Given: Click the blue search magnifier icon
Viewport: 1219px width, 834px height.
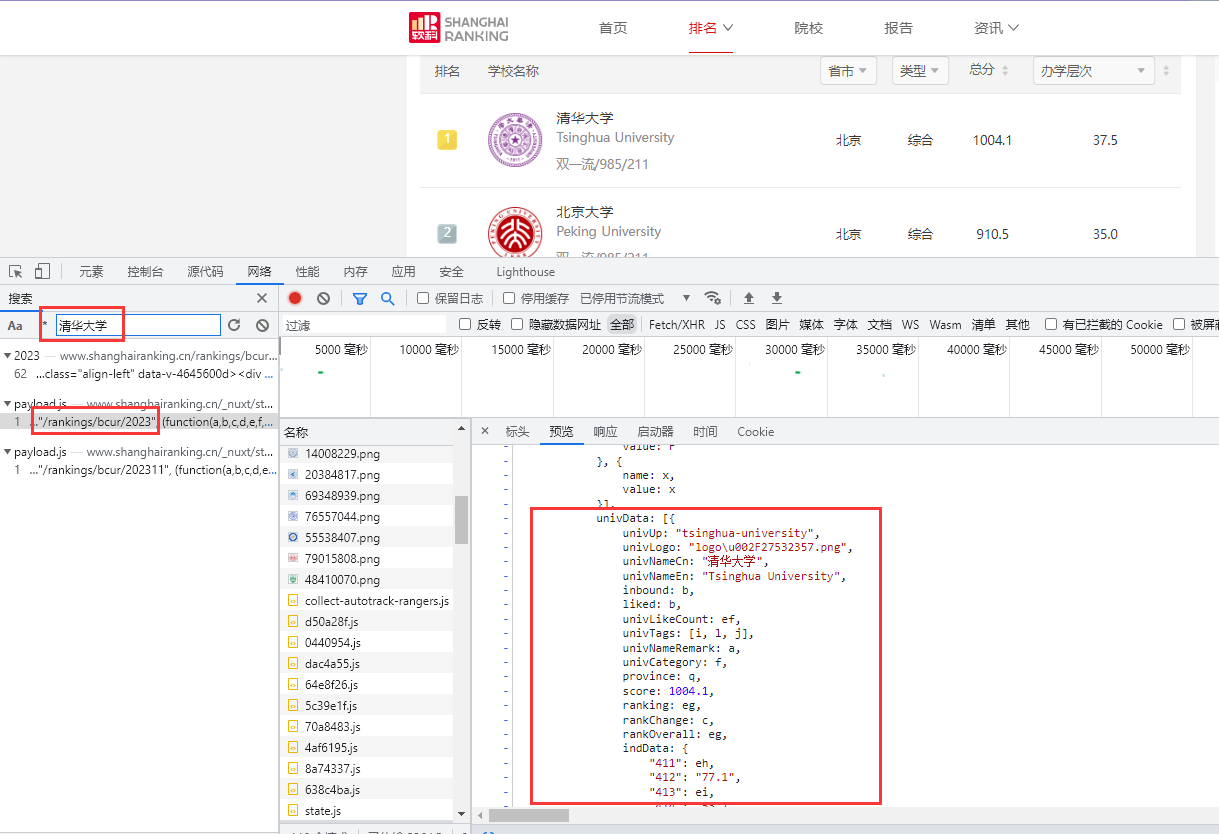Looking at the screenshot, I should click(387, 298).
